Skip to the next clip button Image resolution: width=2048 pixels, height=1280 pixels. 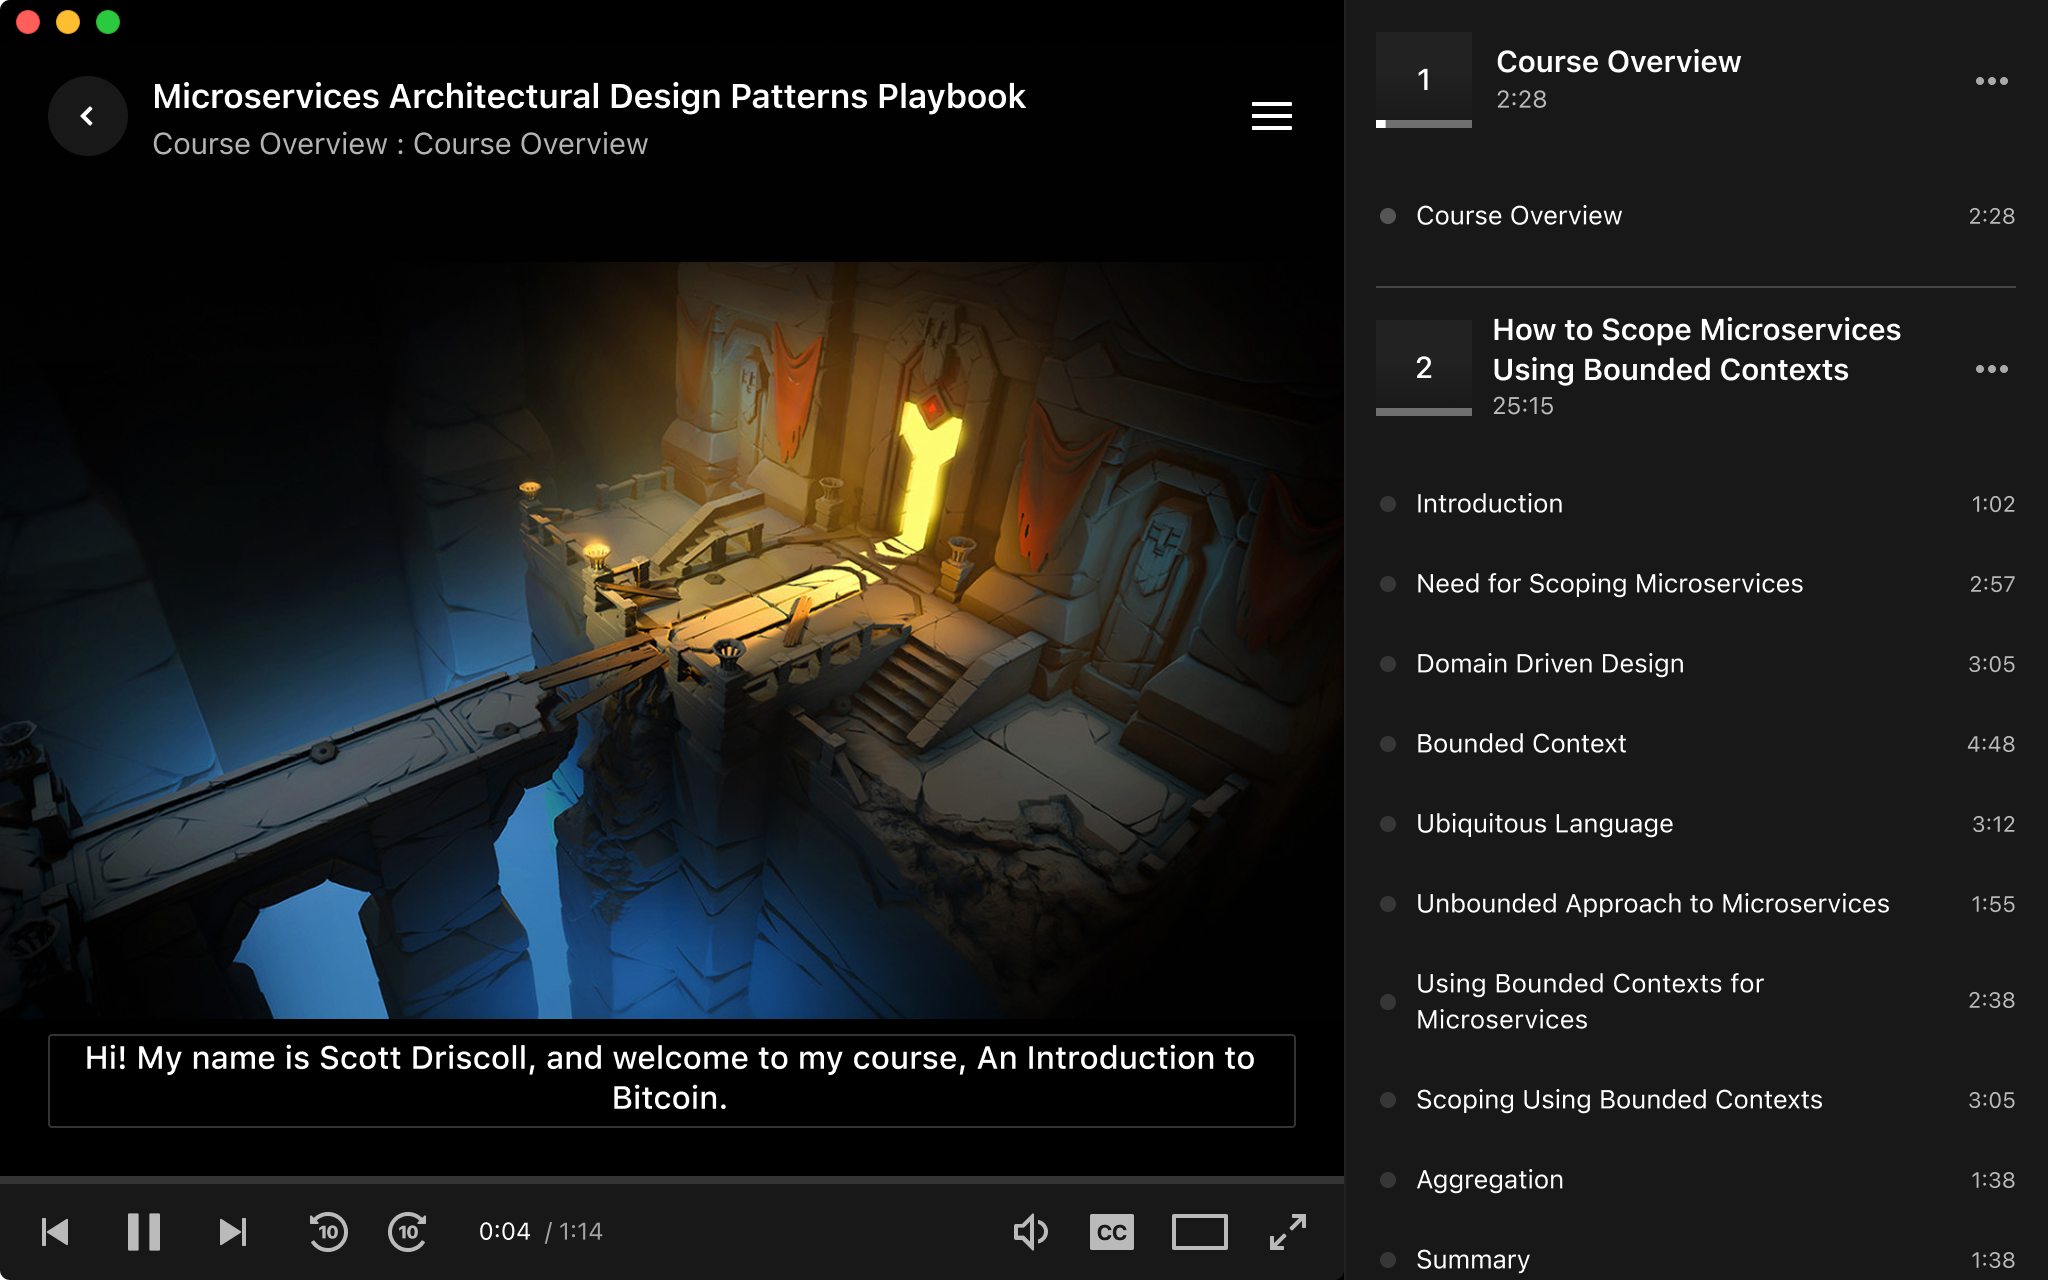(233, 1232)
